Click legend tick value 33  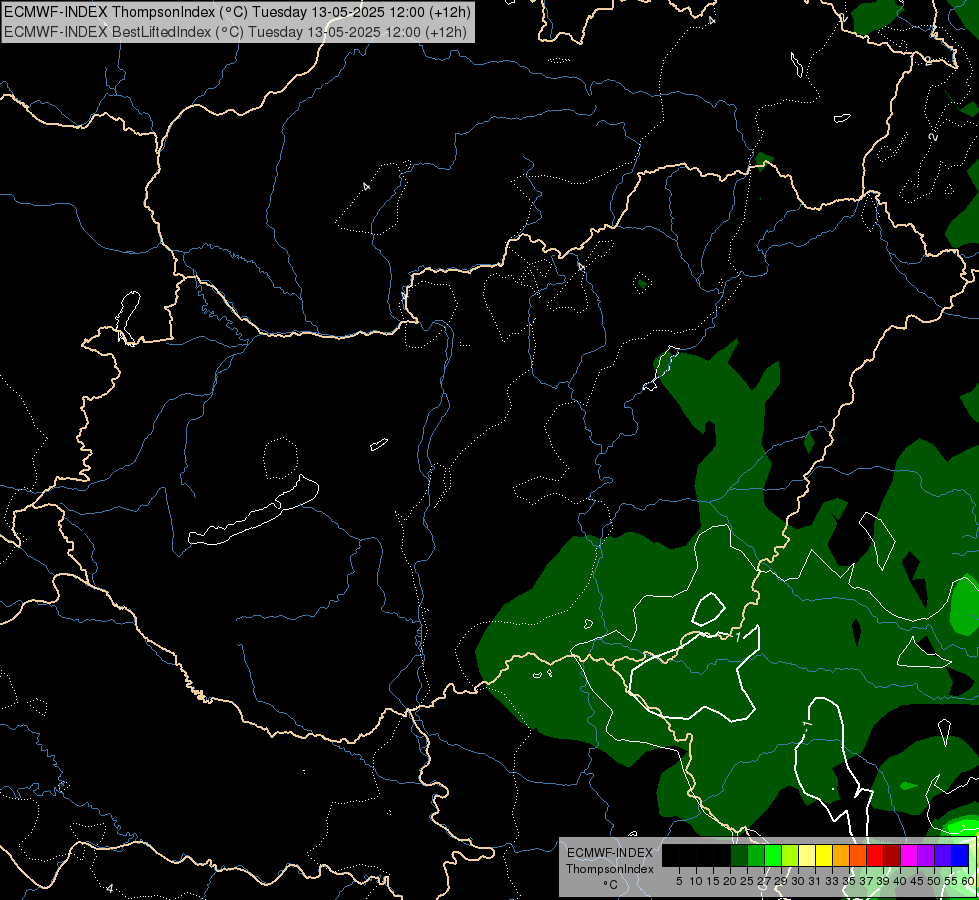832,881
